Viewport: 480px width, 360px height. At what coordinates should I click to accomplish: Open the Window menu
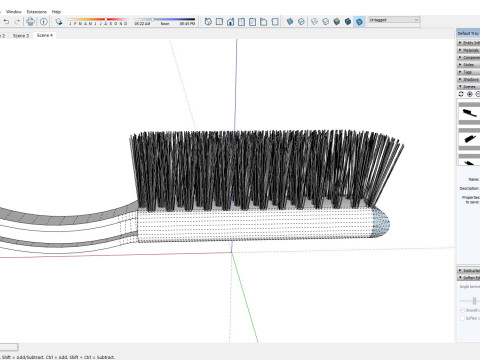[x=14, y=12]
